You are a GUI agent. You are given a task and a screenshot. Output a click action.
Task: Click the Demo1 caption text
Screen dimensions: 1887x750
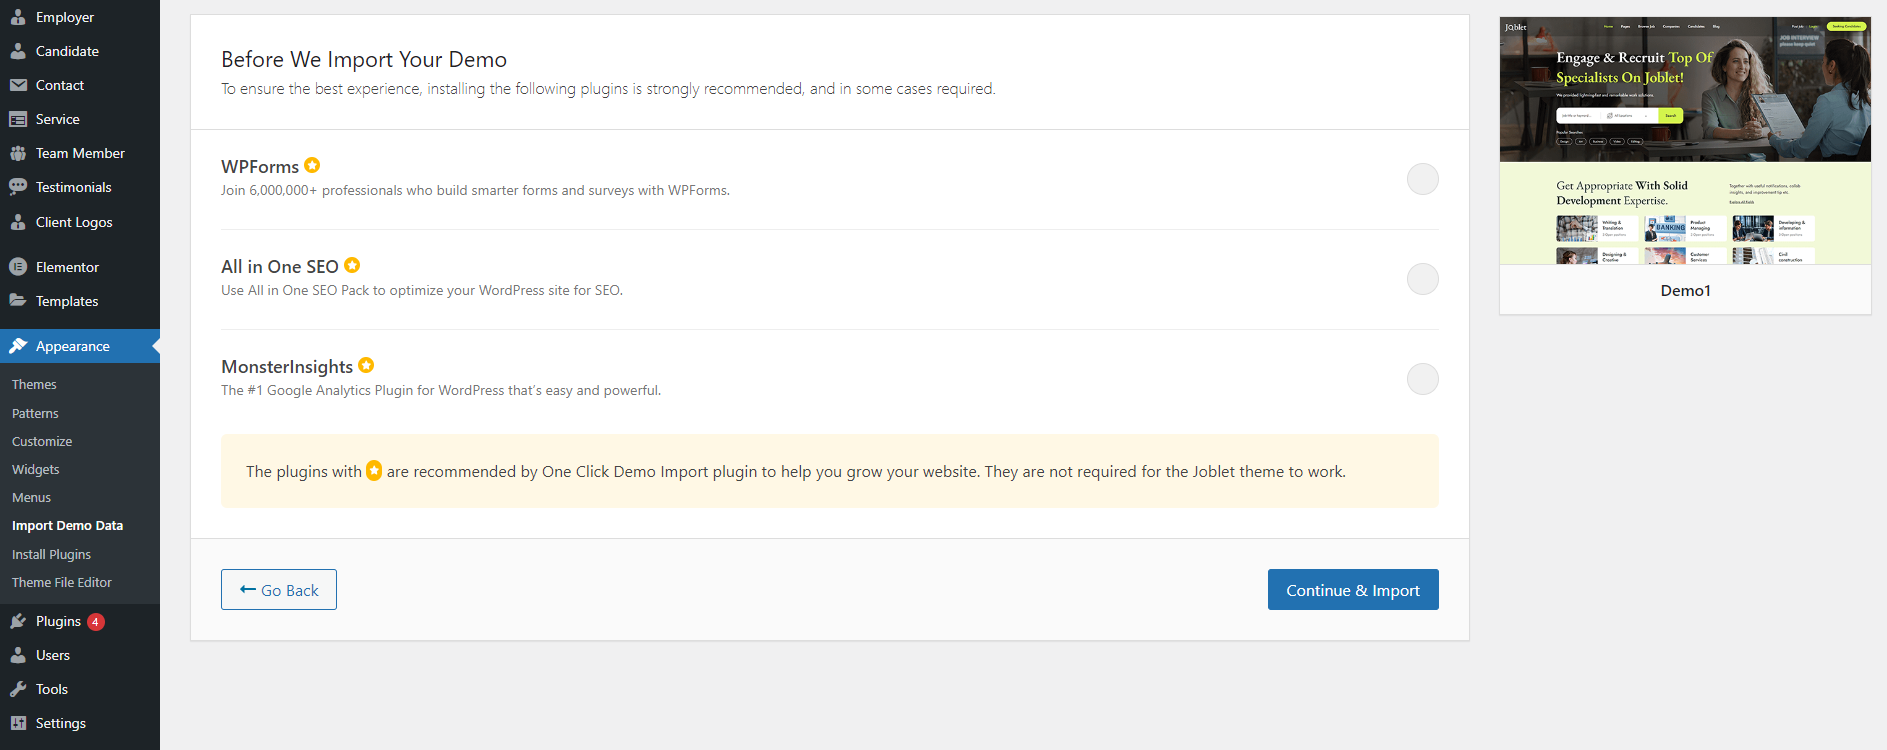(1685, 290)
